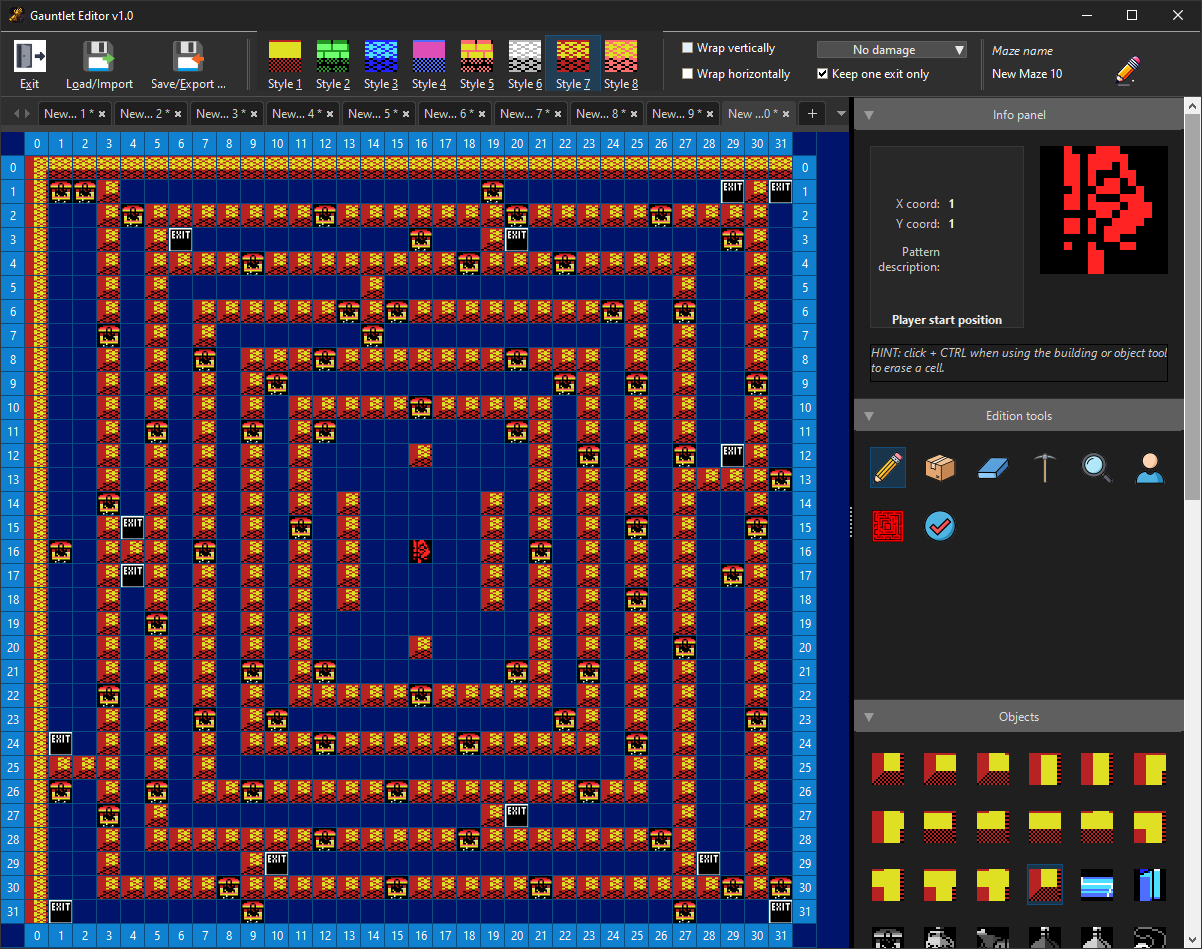Viewport: 1202px width, 949px height.
Task: Select the pickaxe tool
Action: (x=1044, y=467)
